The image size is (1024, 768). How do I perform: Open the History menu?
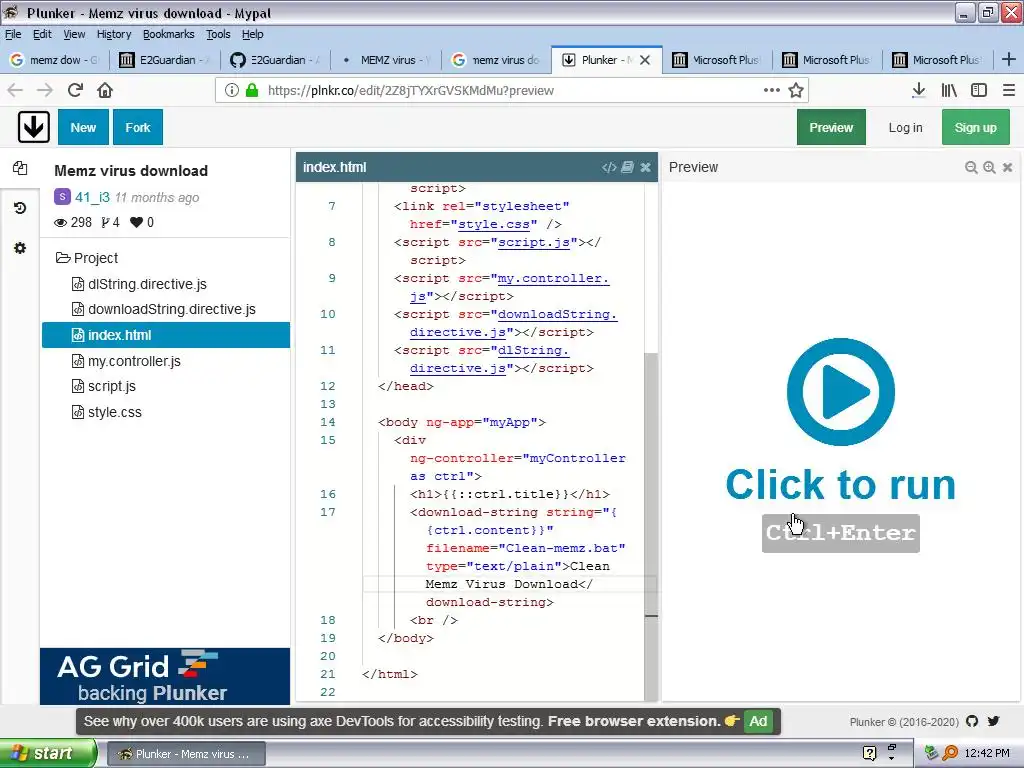pyautogui.click(x=114, y=34)
